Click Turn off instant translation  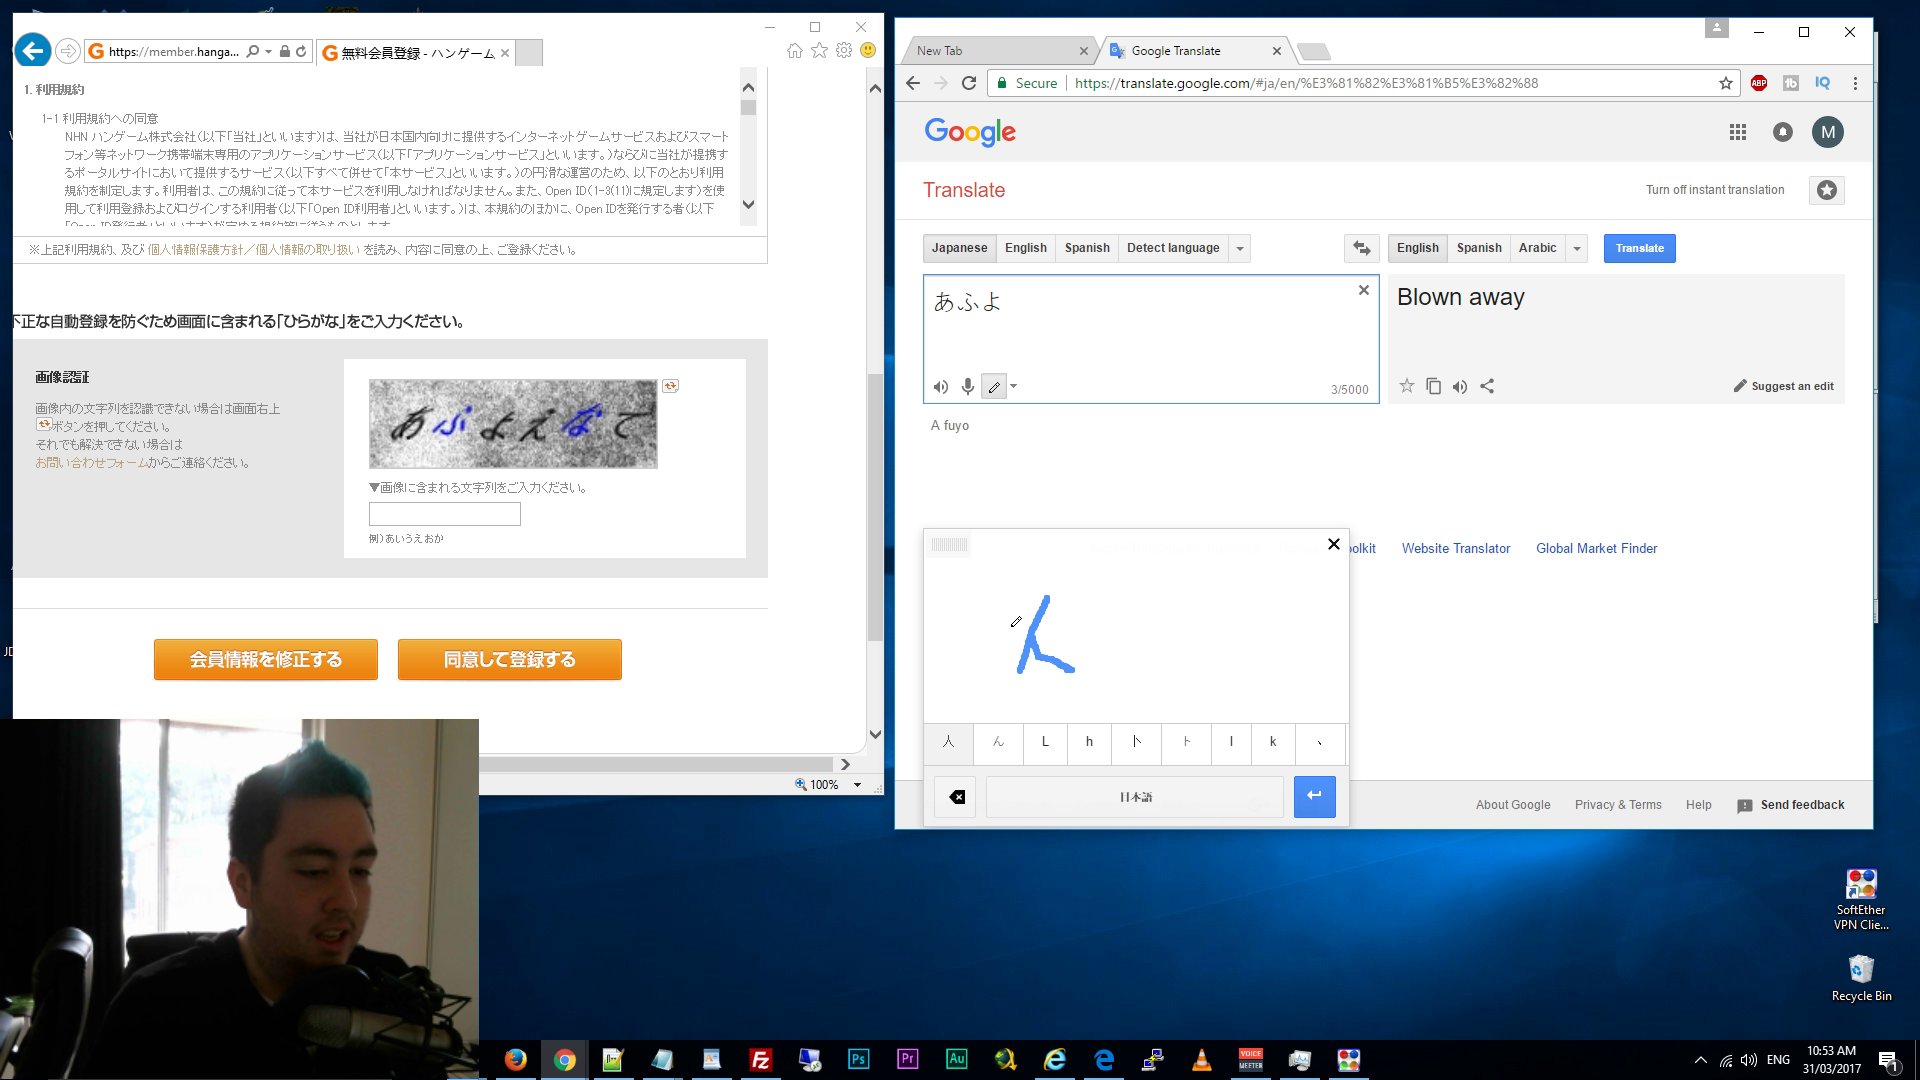point(1715,190)
